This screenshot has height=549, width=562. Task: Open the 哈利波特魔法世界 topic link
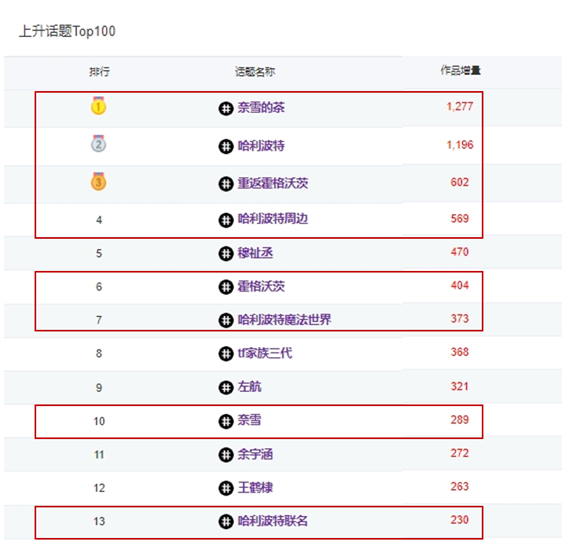(x=284, y=319)
